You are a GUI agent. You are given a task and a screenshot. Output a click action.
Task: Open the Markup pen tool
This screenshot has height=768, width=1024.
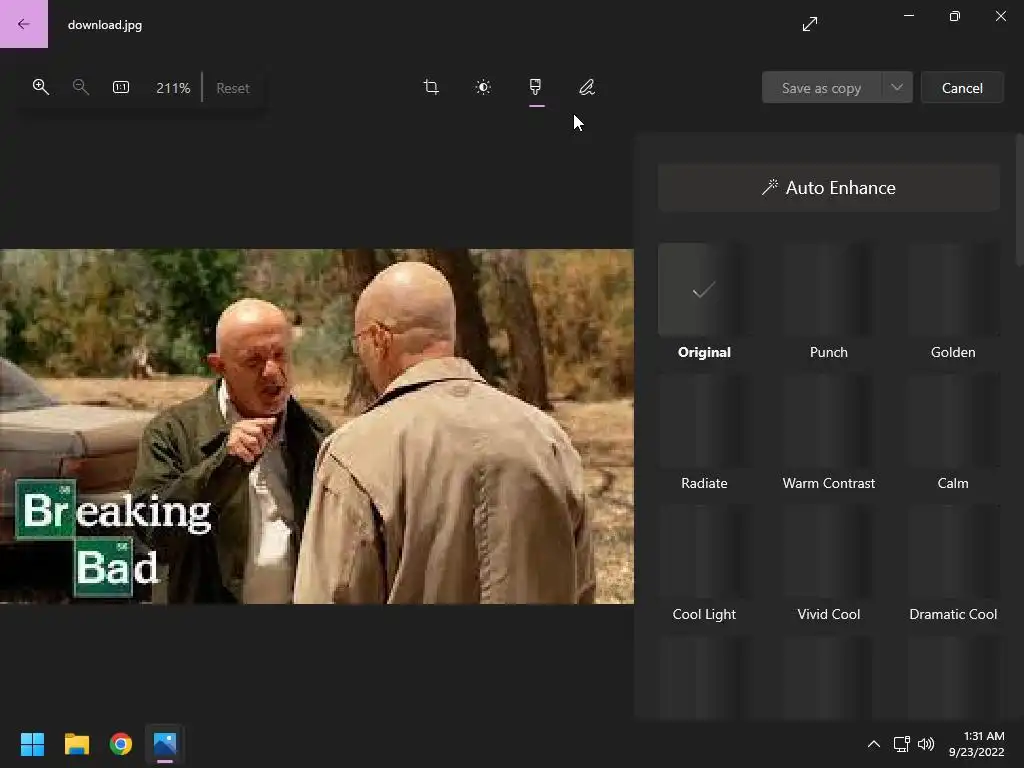click(587, 87)
